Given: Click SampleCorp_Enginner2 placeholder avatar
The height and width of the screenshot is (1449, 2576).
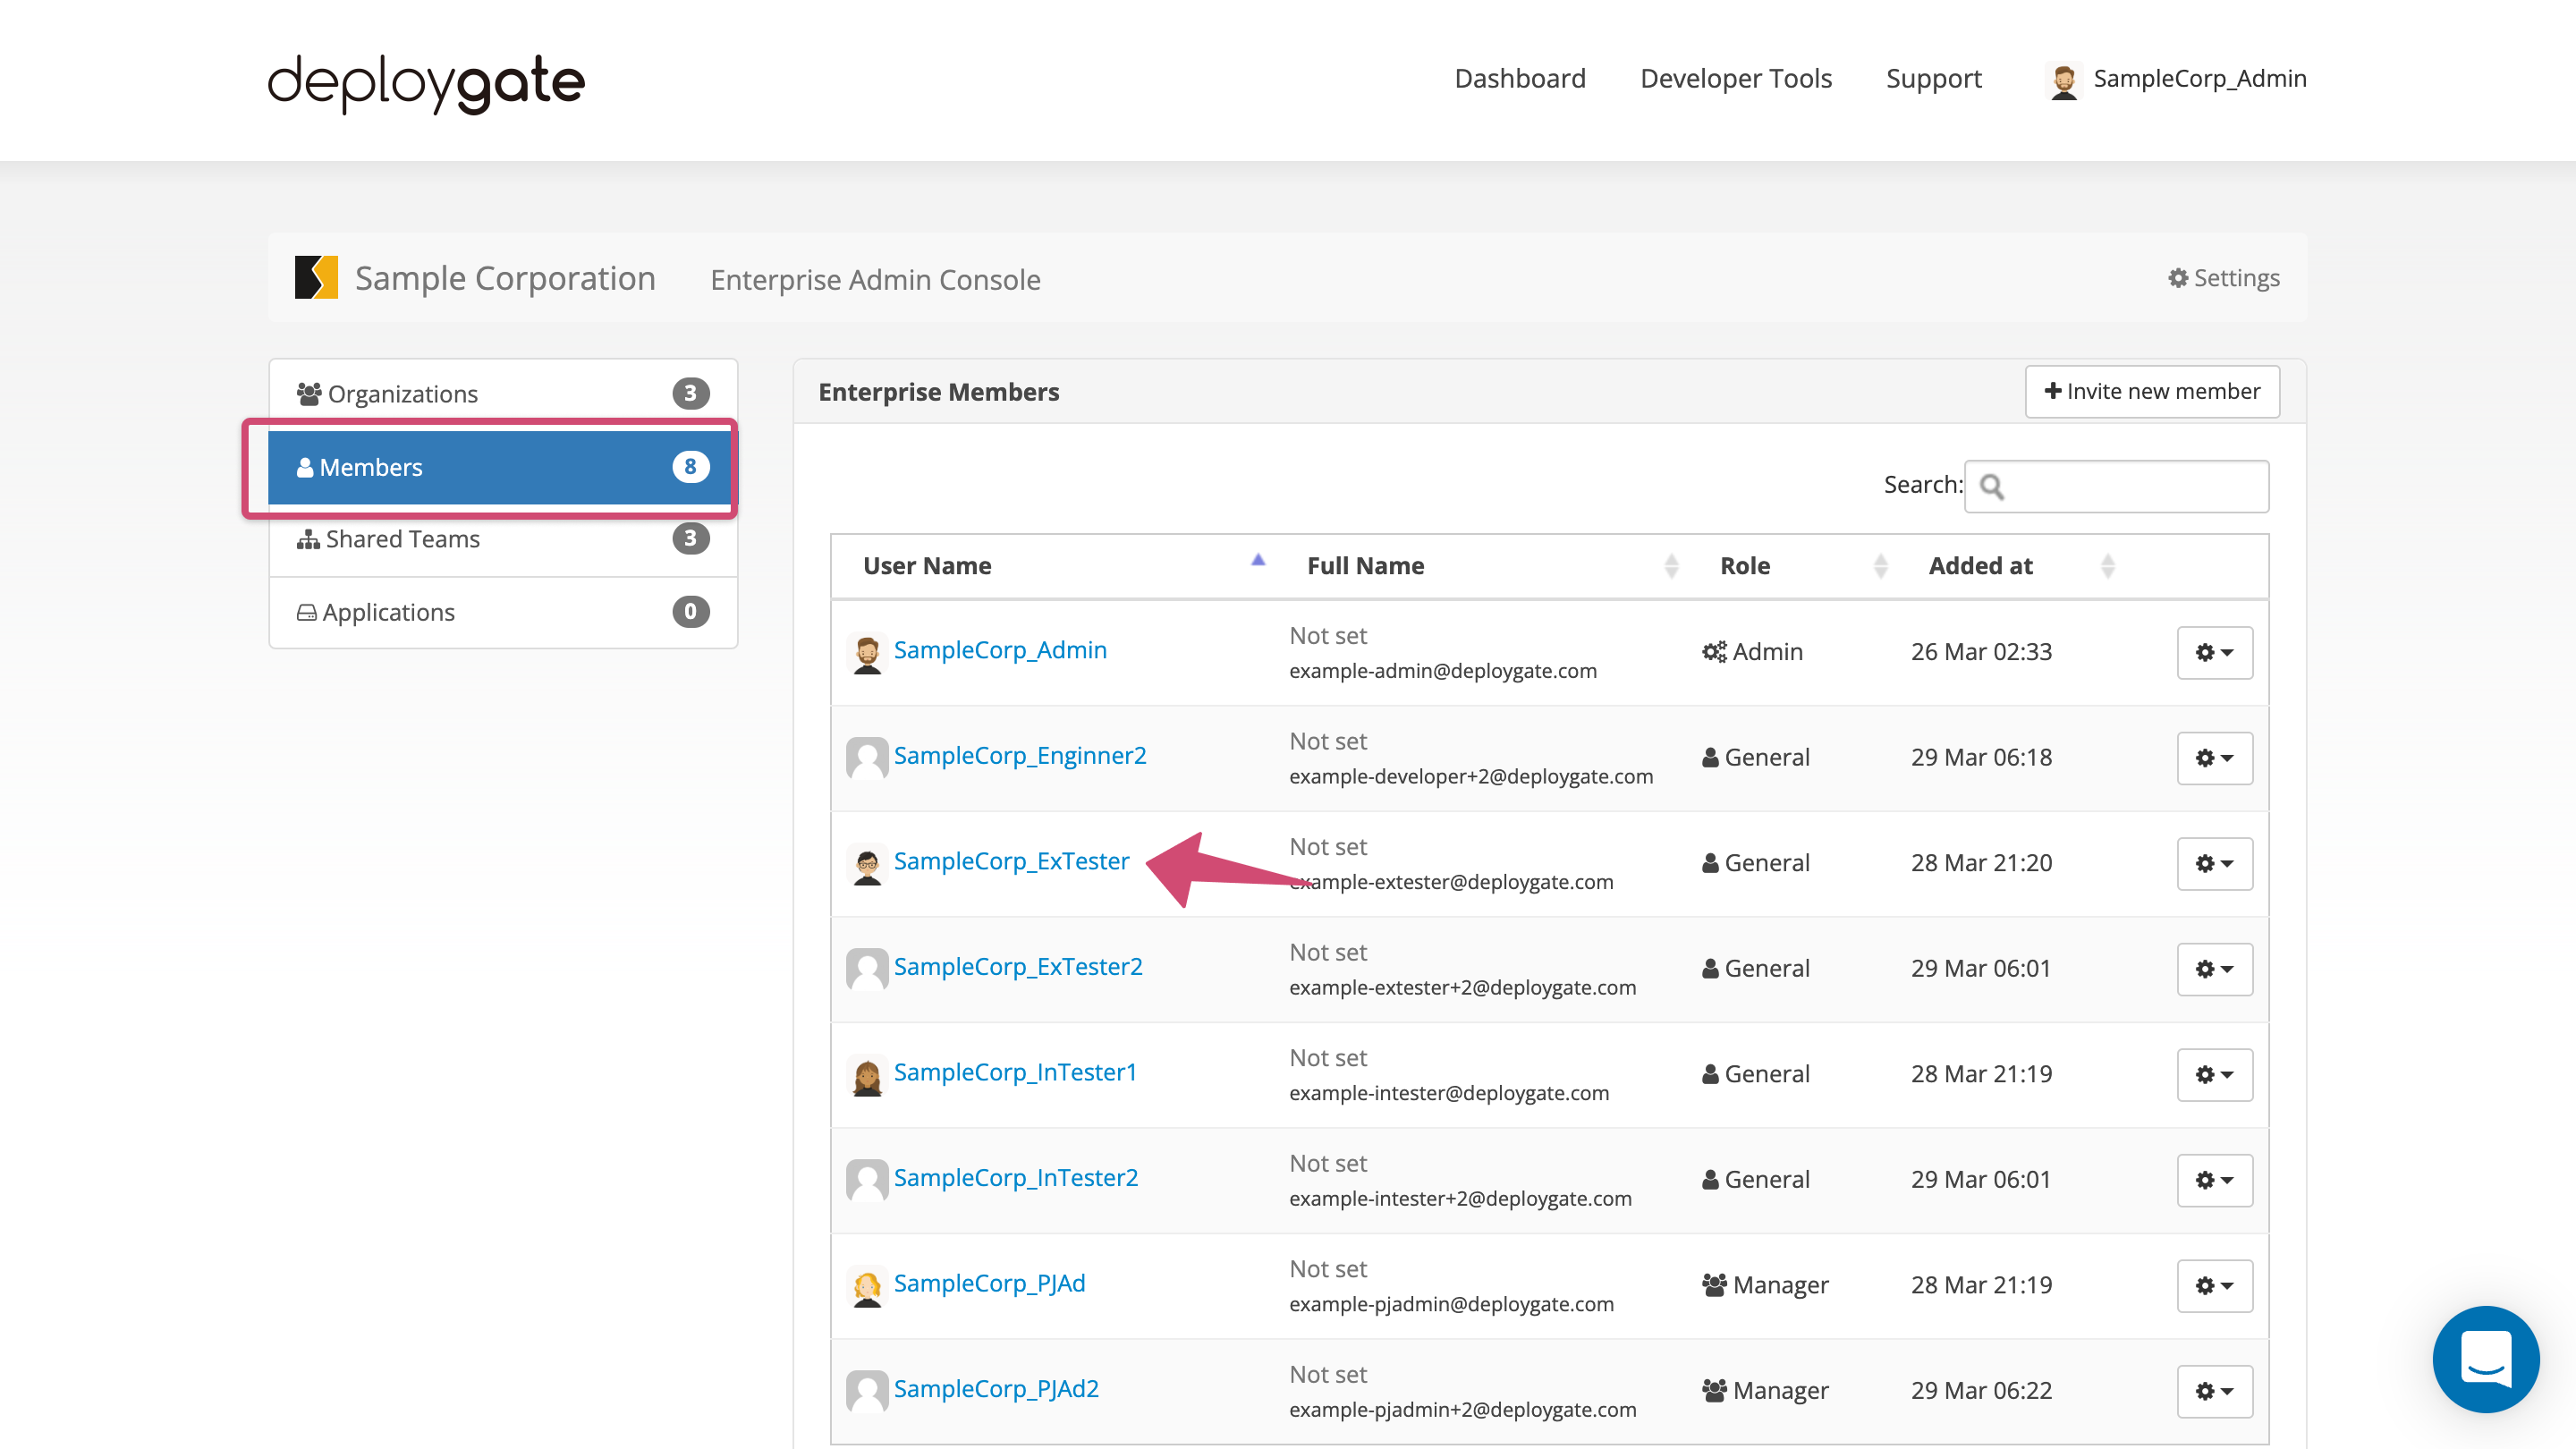Looking at the screenshot, I should click(867, 758).
